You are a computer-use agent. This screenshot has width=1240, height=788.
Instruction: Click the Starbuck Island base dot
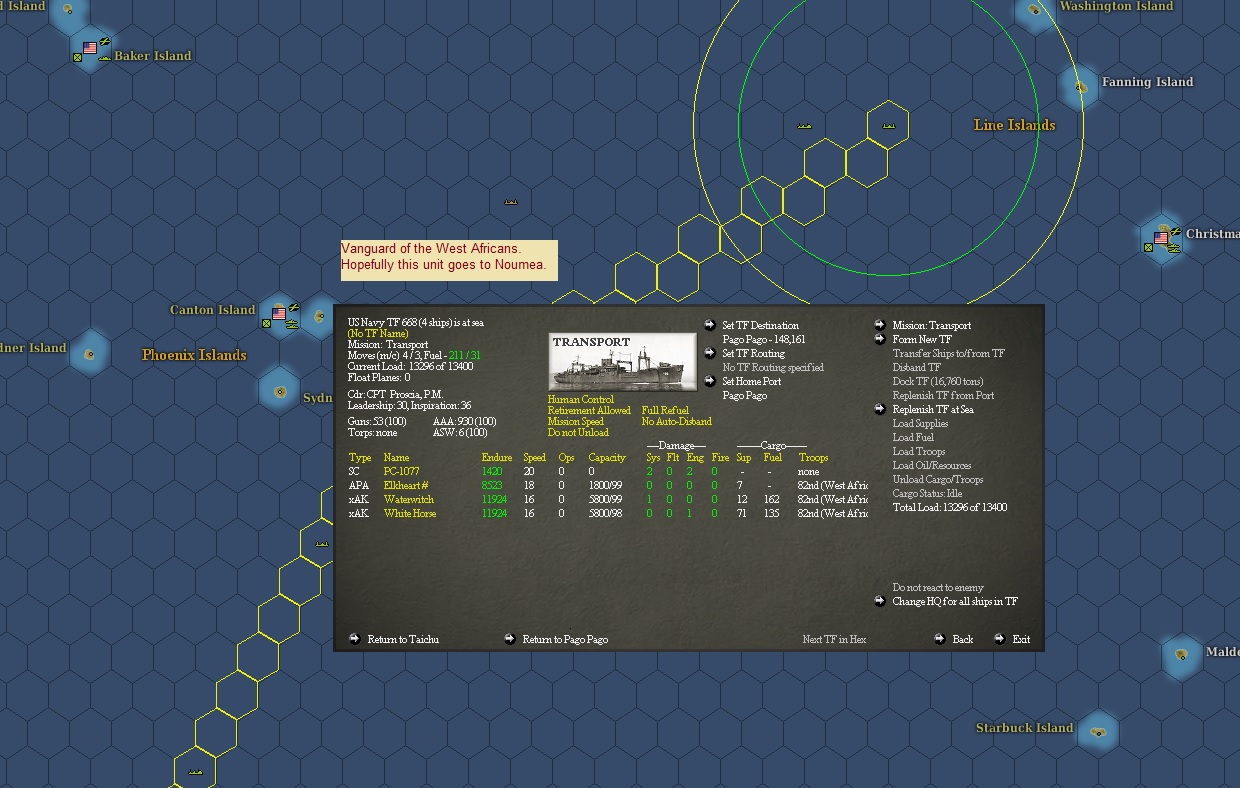(1099, 732)
